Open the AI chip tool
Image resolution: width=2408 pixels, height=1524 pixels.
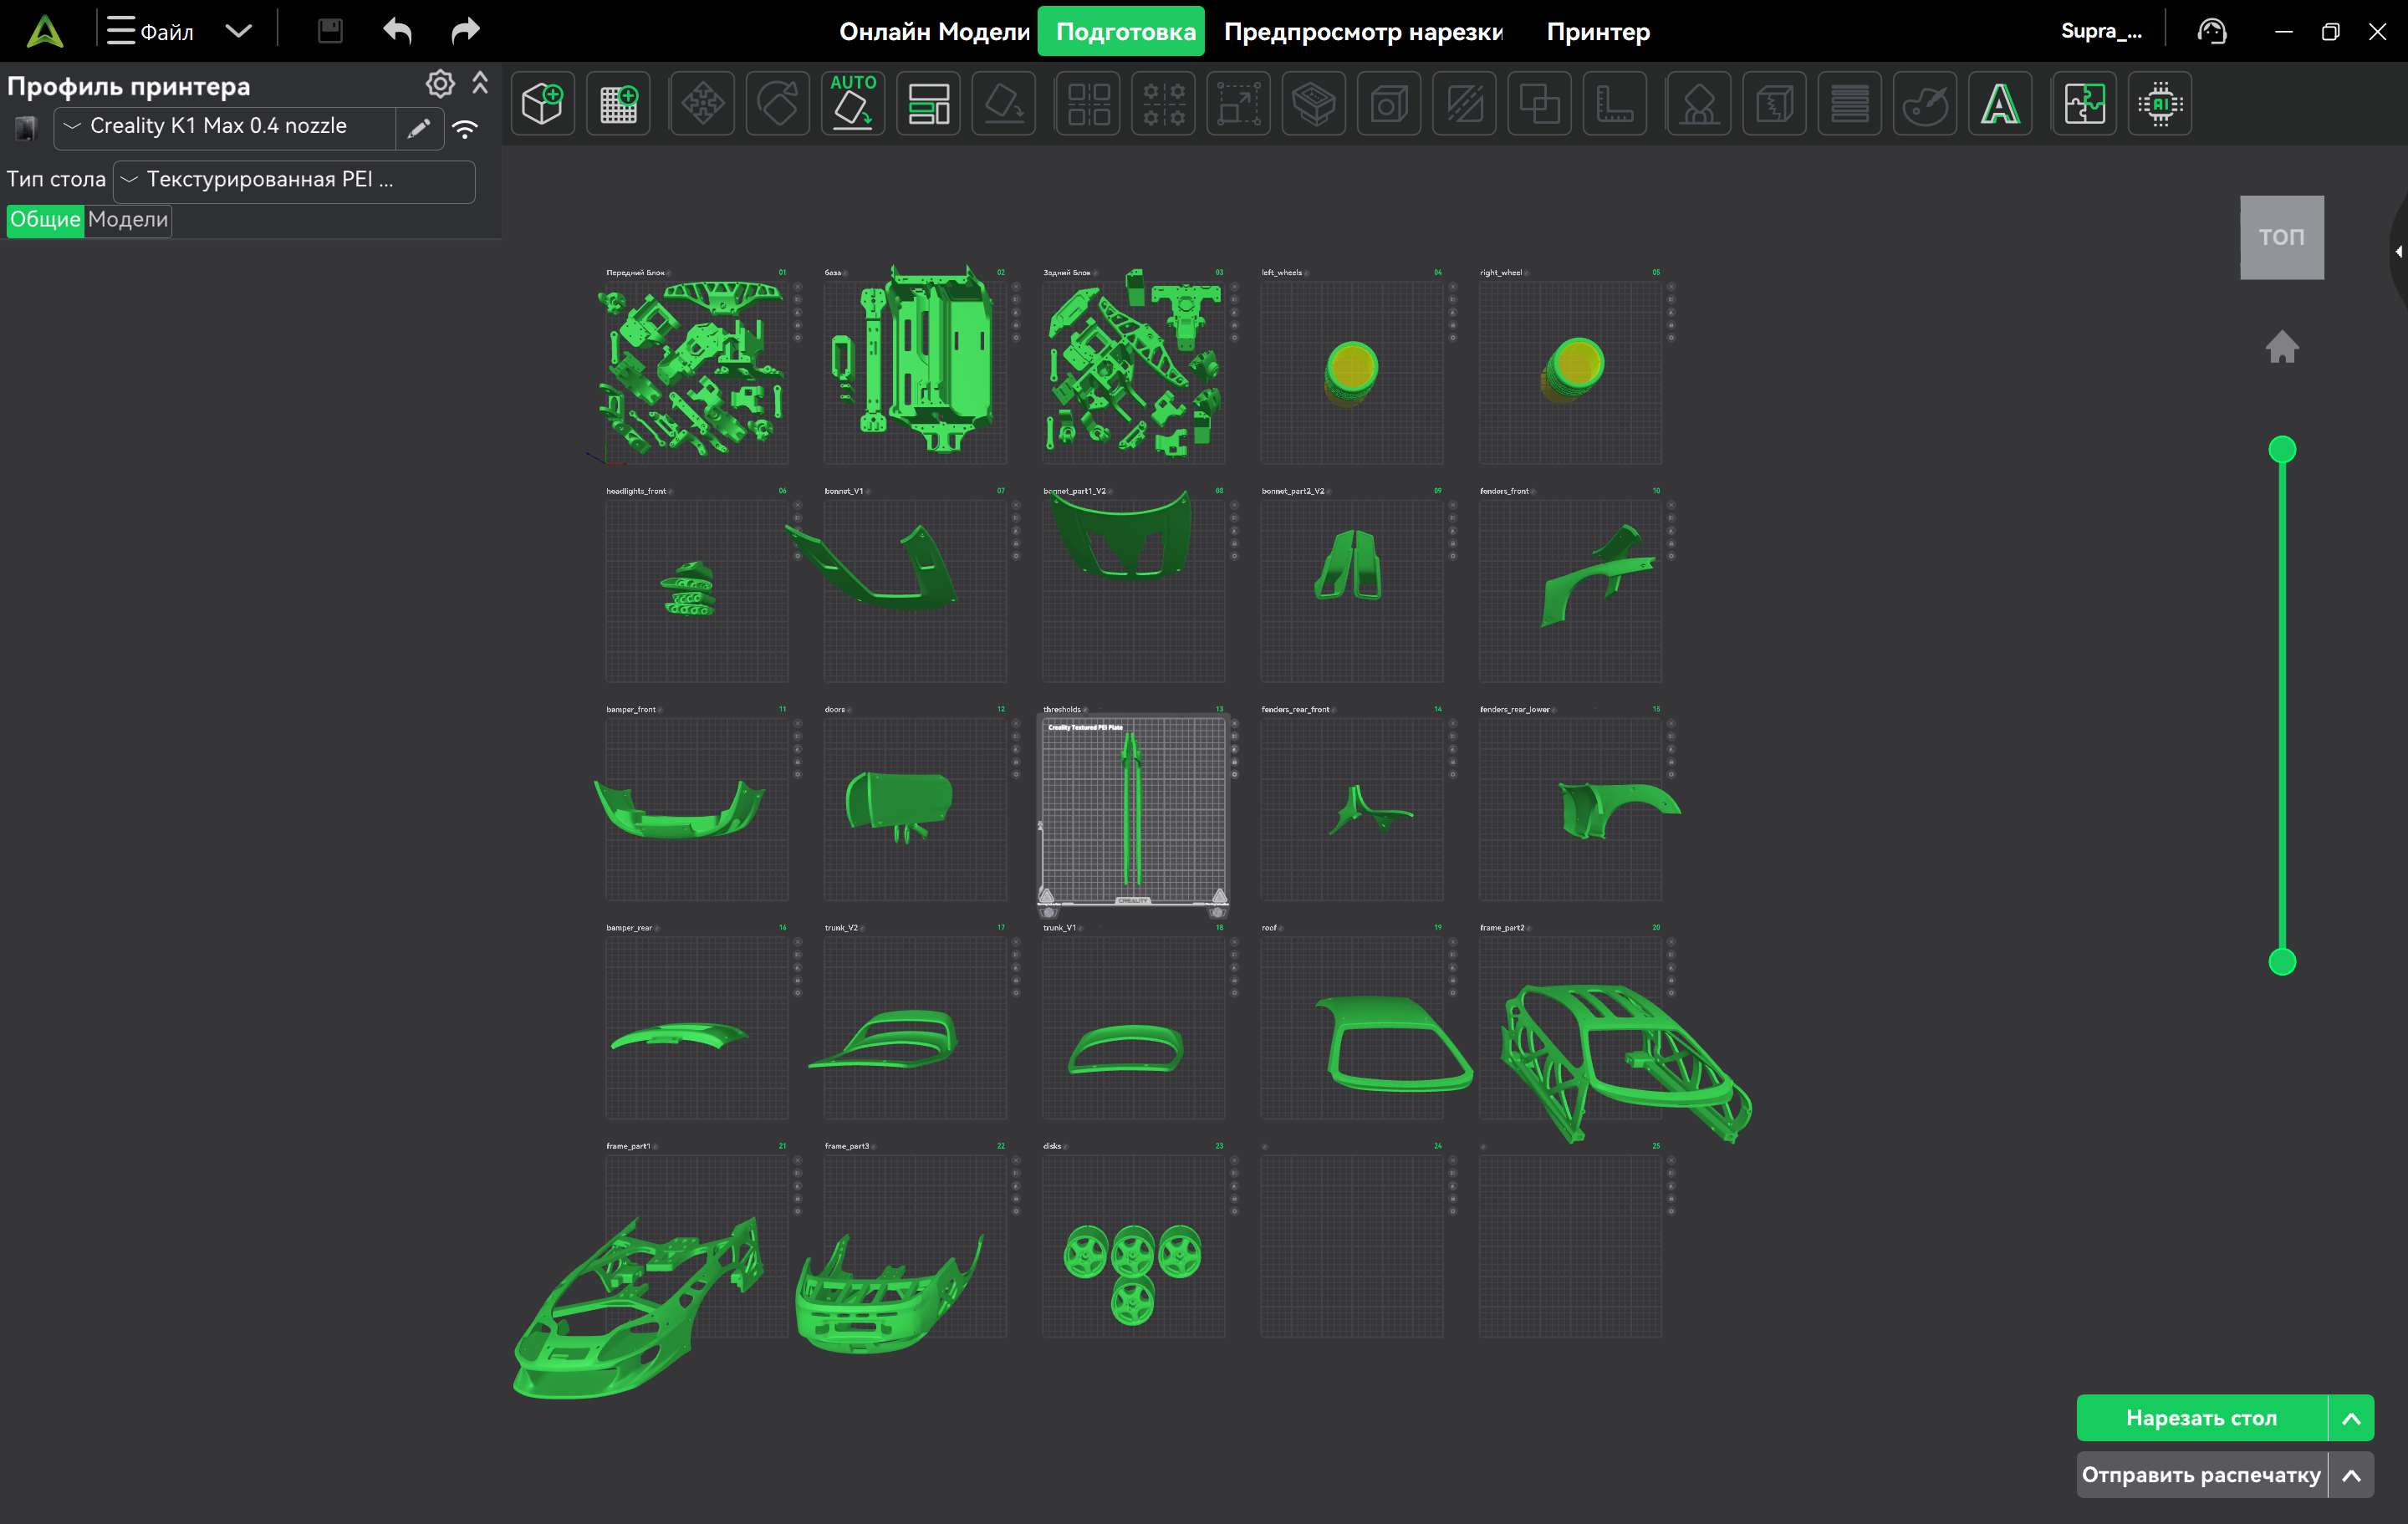click(x=2160, y=104)
